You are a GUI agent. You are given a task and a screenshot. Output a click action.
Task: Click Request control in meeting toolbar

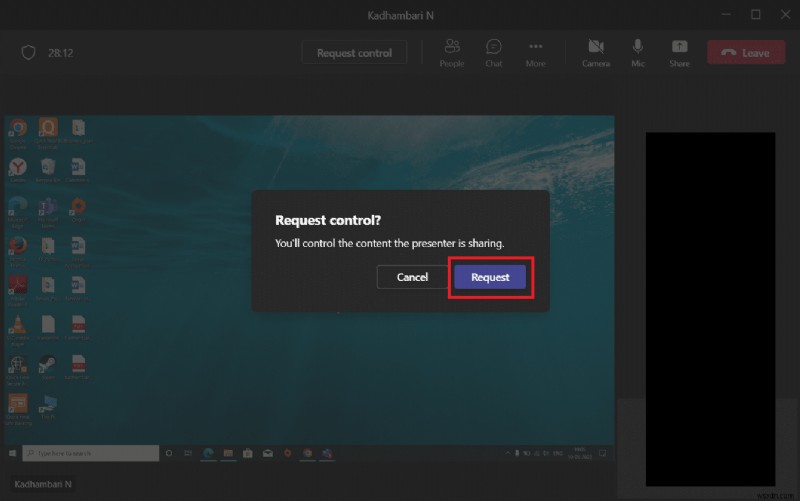pos(355,53)
